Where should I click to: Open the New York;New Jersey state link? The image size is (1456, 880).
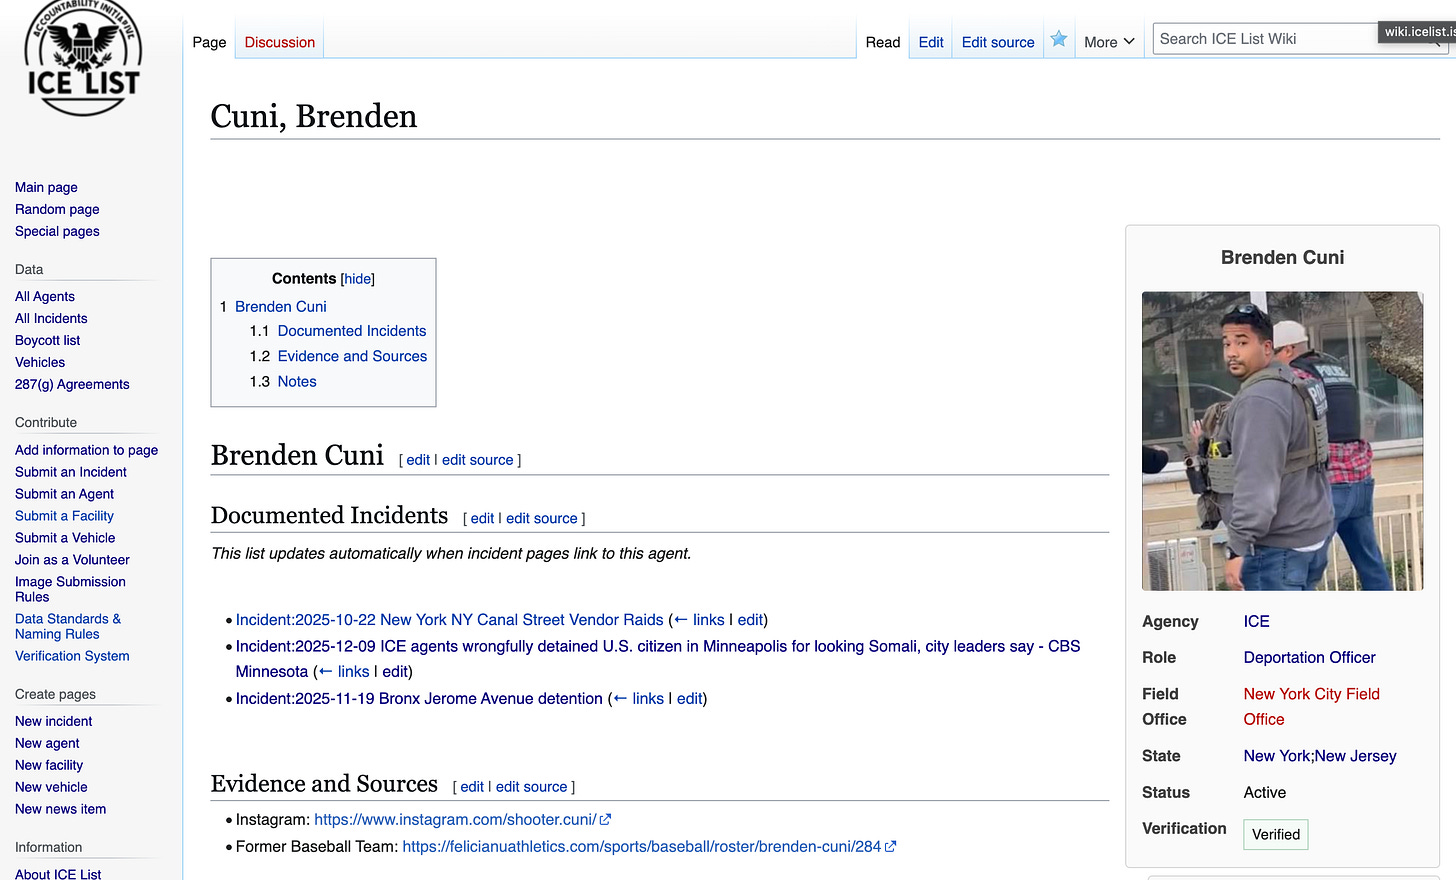pos(1320,757)
